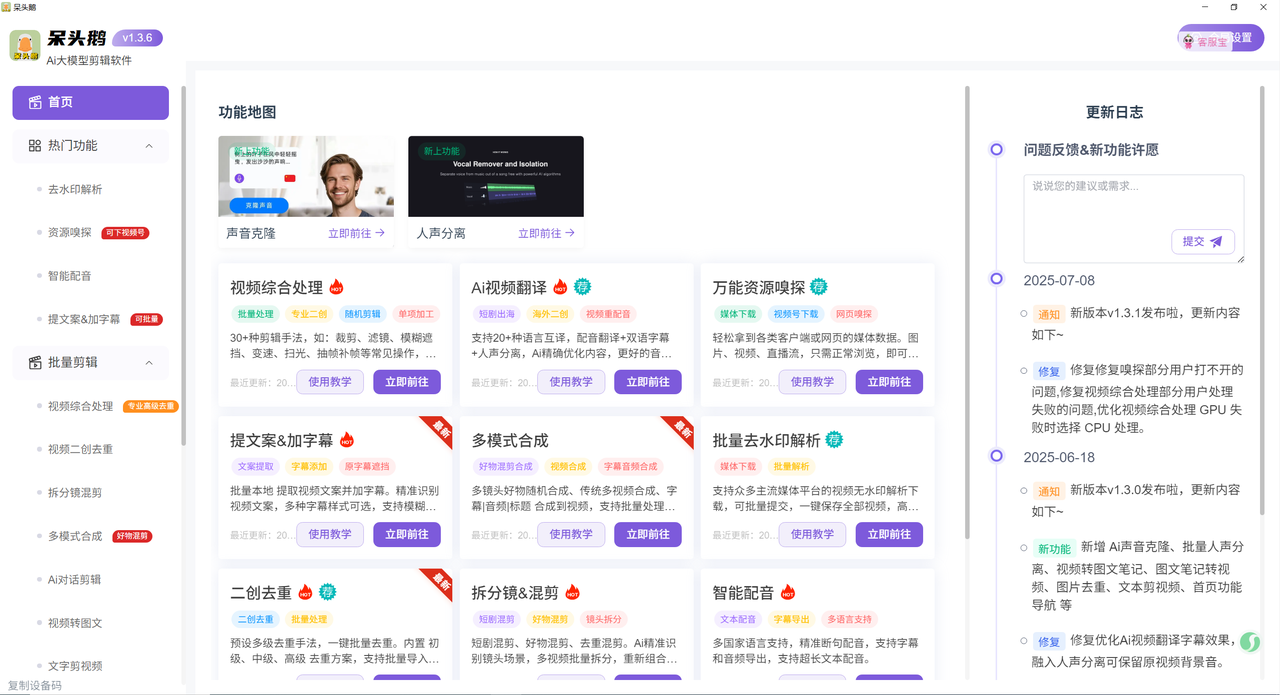This screenshot has width=1280, height=695.
Task: Click the green floating icon at bottom right
Action: click(x=1250, y=642)
